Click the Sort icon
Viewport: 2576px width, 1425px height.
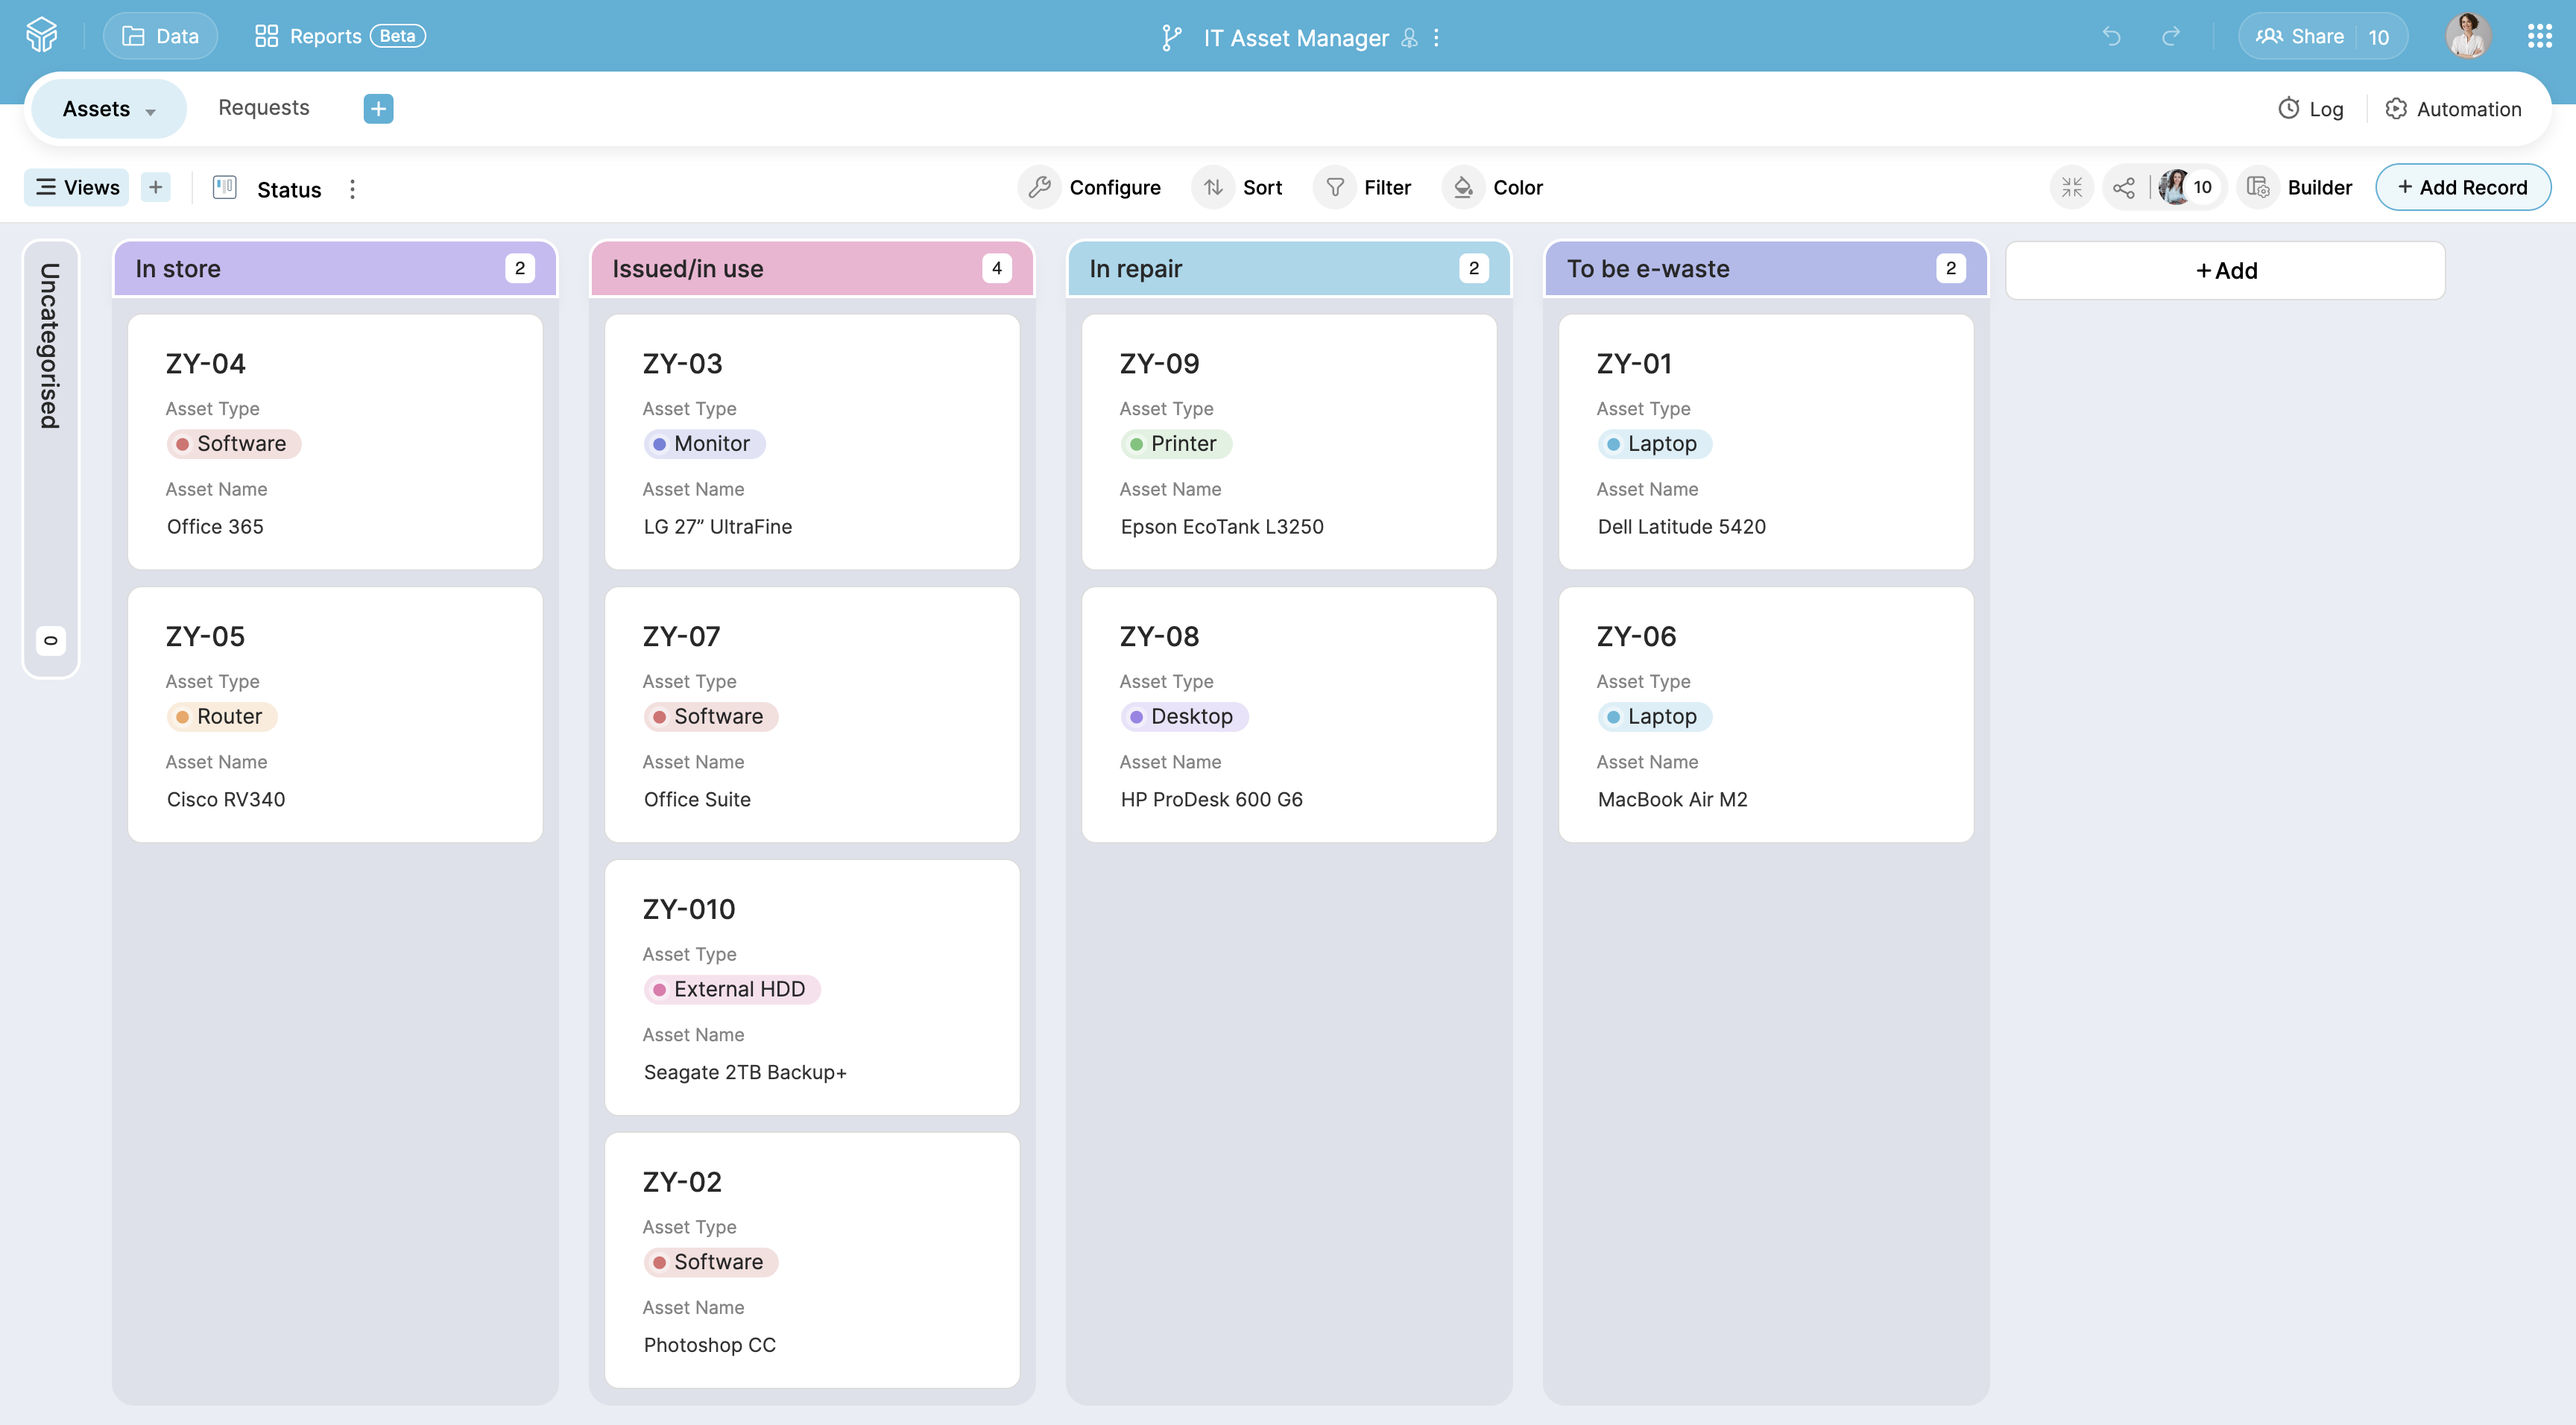1214,187
